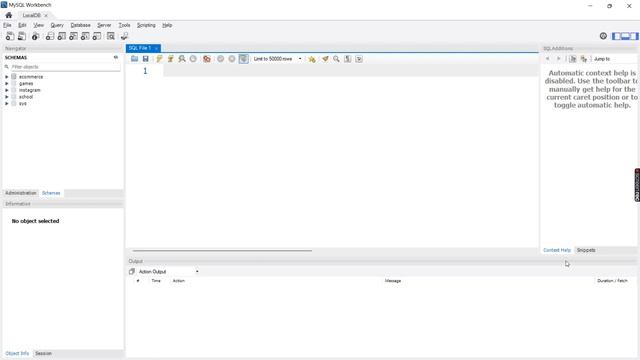Expand the school schema
Viewport: 640px width, 360px height.
(x=7, y=97)
